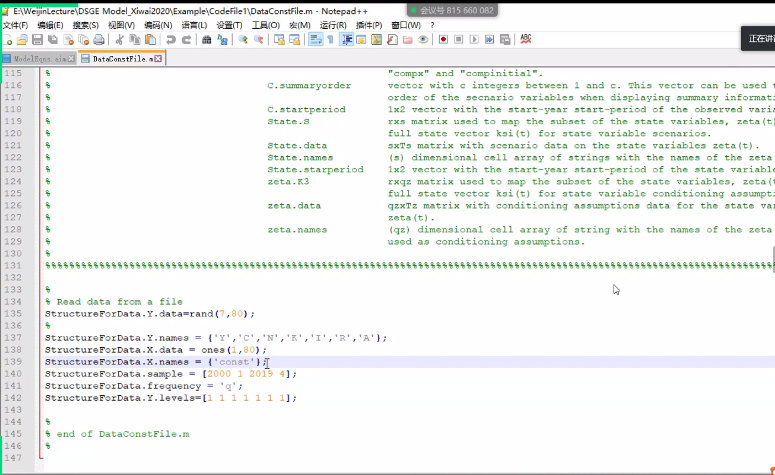The width and height of the screenshot is (775, 475).
Task: Toggle show all characters pilcrow icon
Action: point(330,40)
